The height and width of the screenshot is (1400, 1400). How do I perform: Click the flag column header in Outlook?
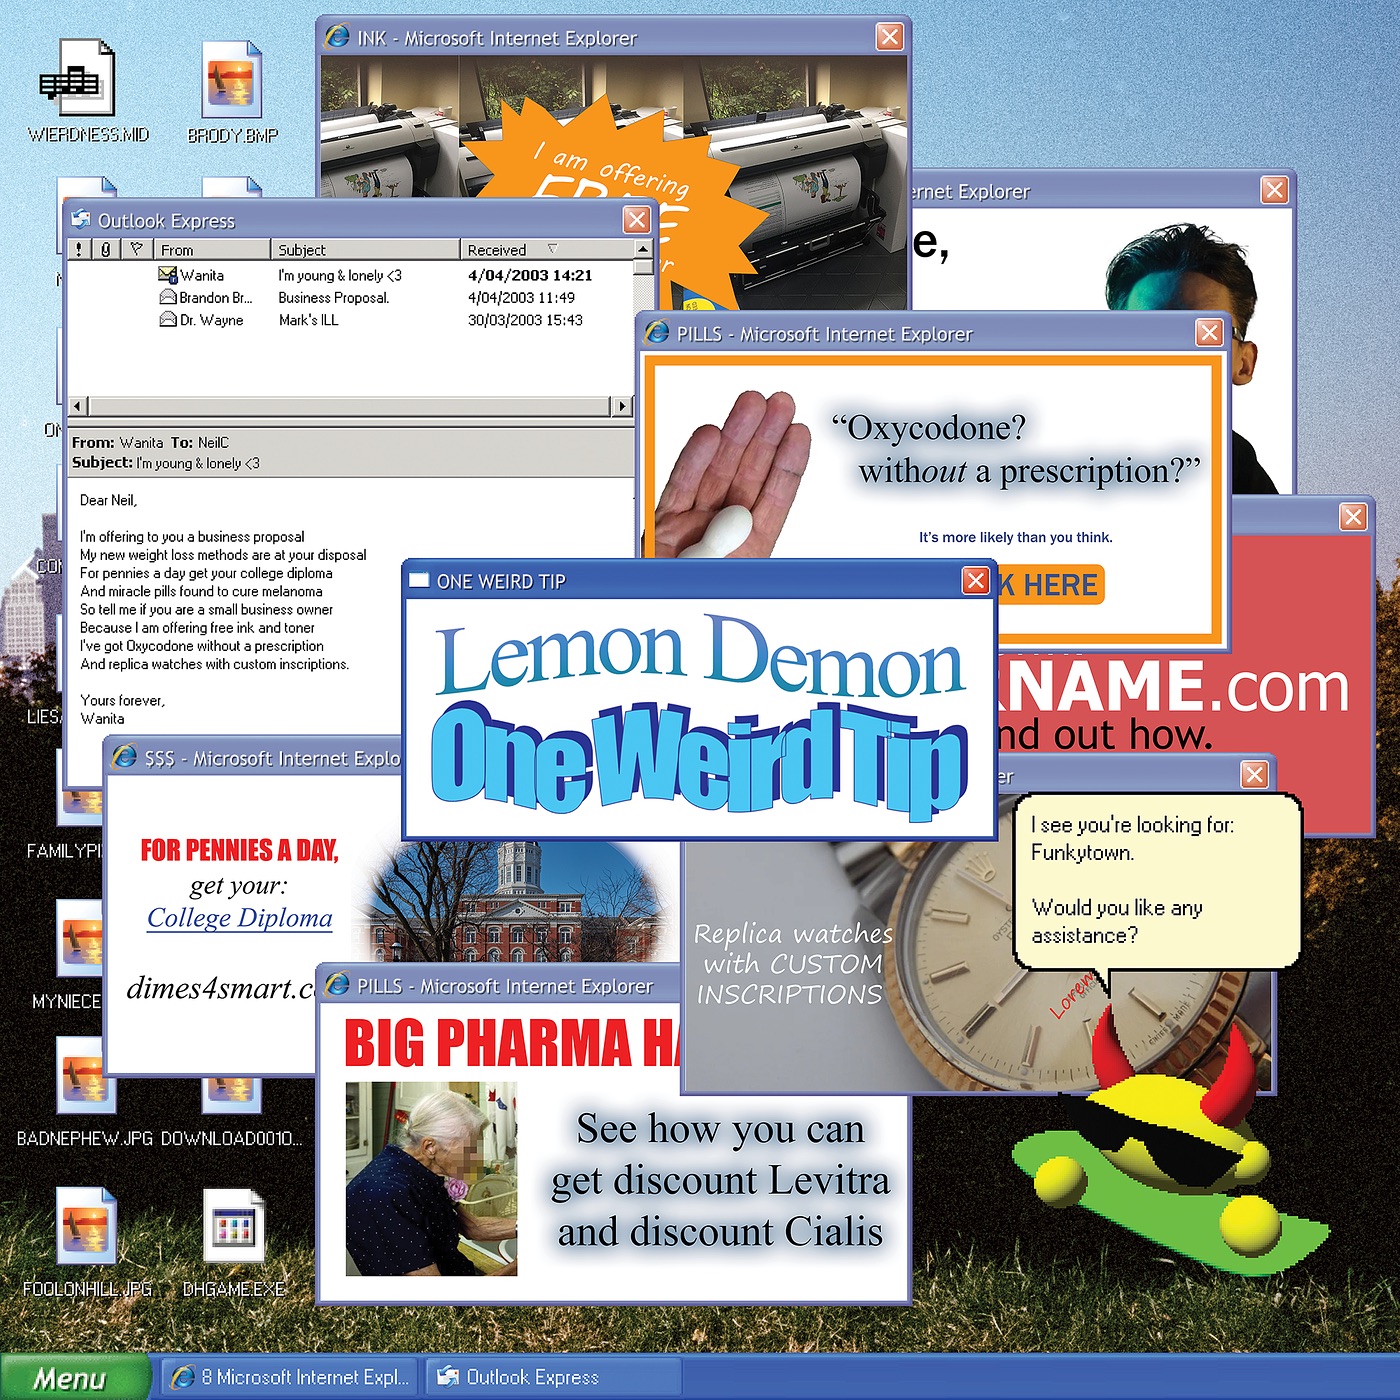pyautogui.click(x=137, y=250)
